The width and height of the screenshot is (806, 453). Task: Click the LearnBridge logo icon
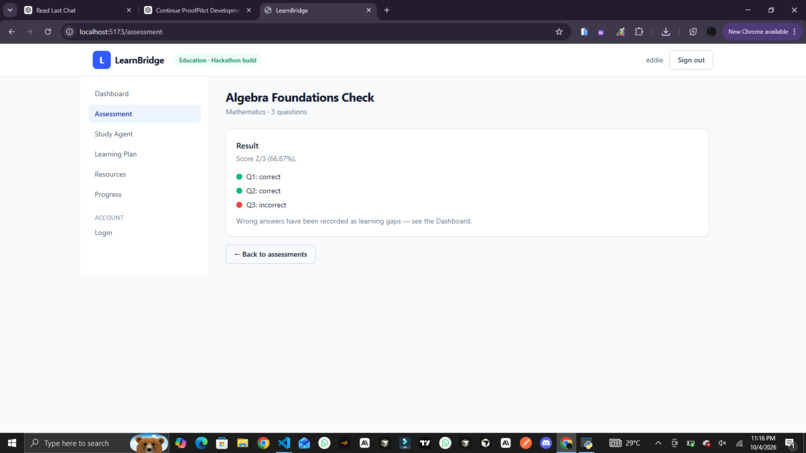(101, 60)
